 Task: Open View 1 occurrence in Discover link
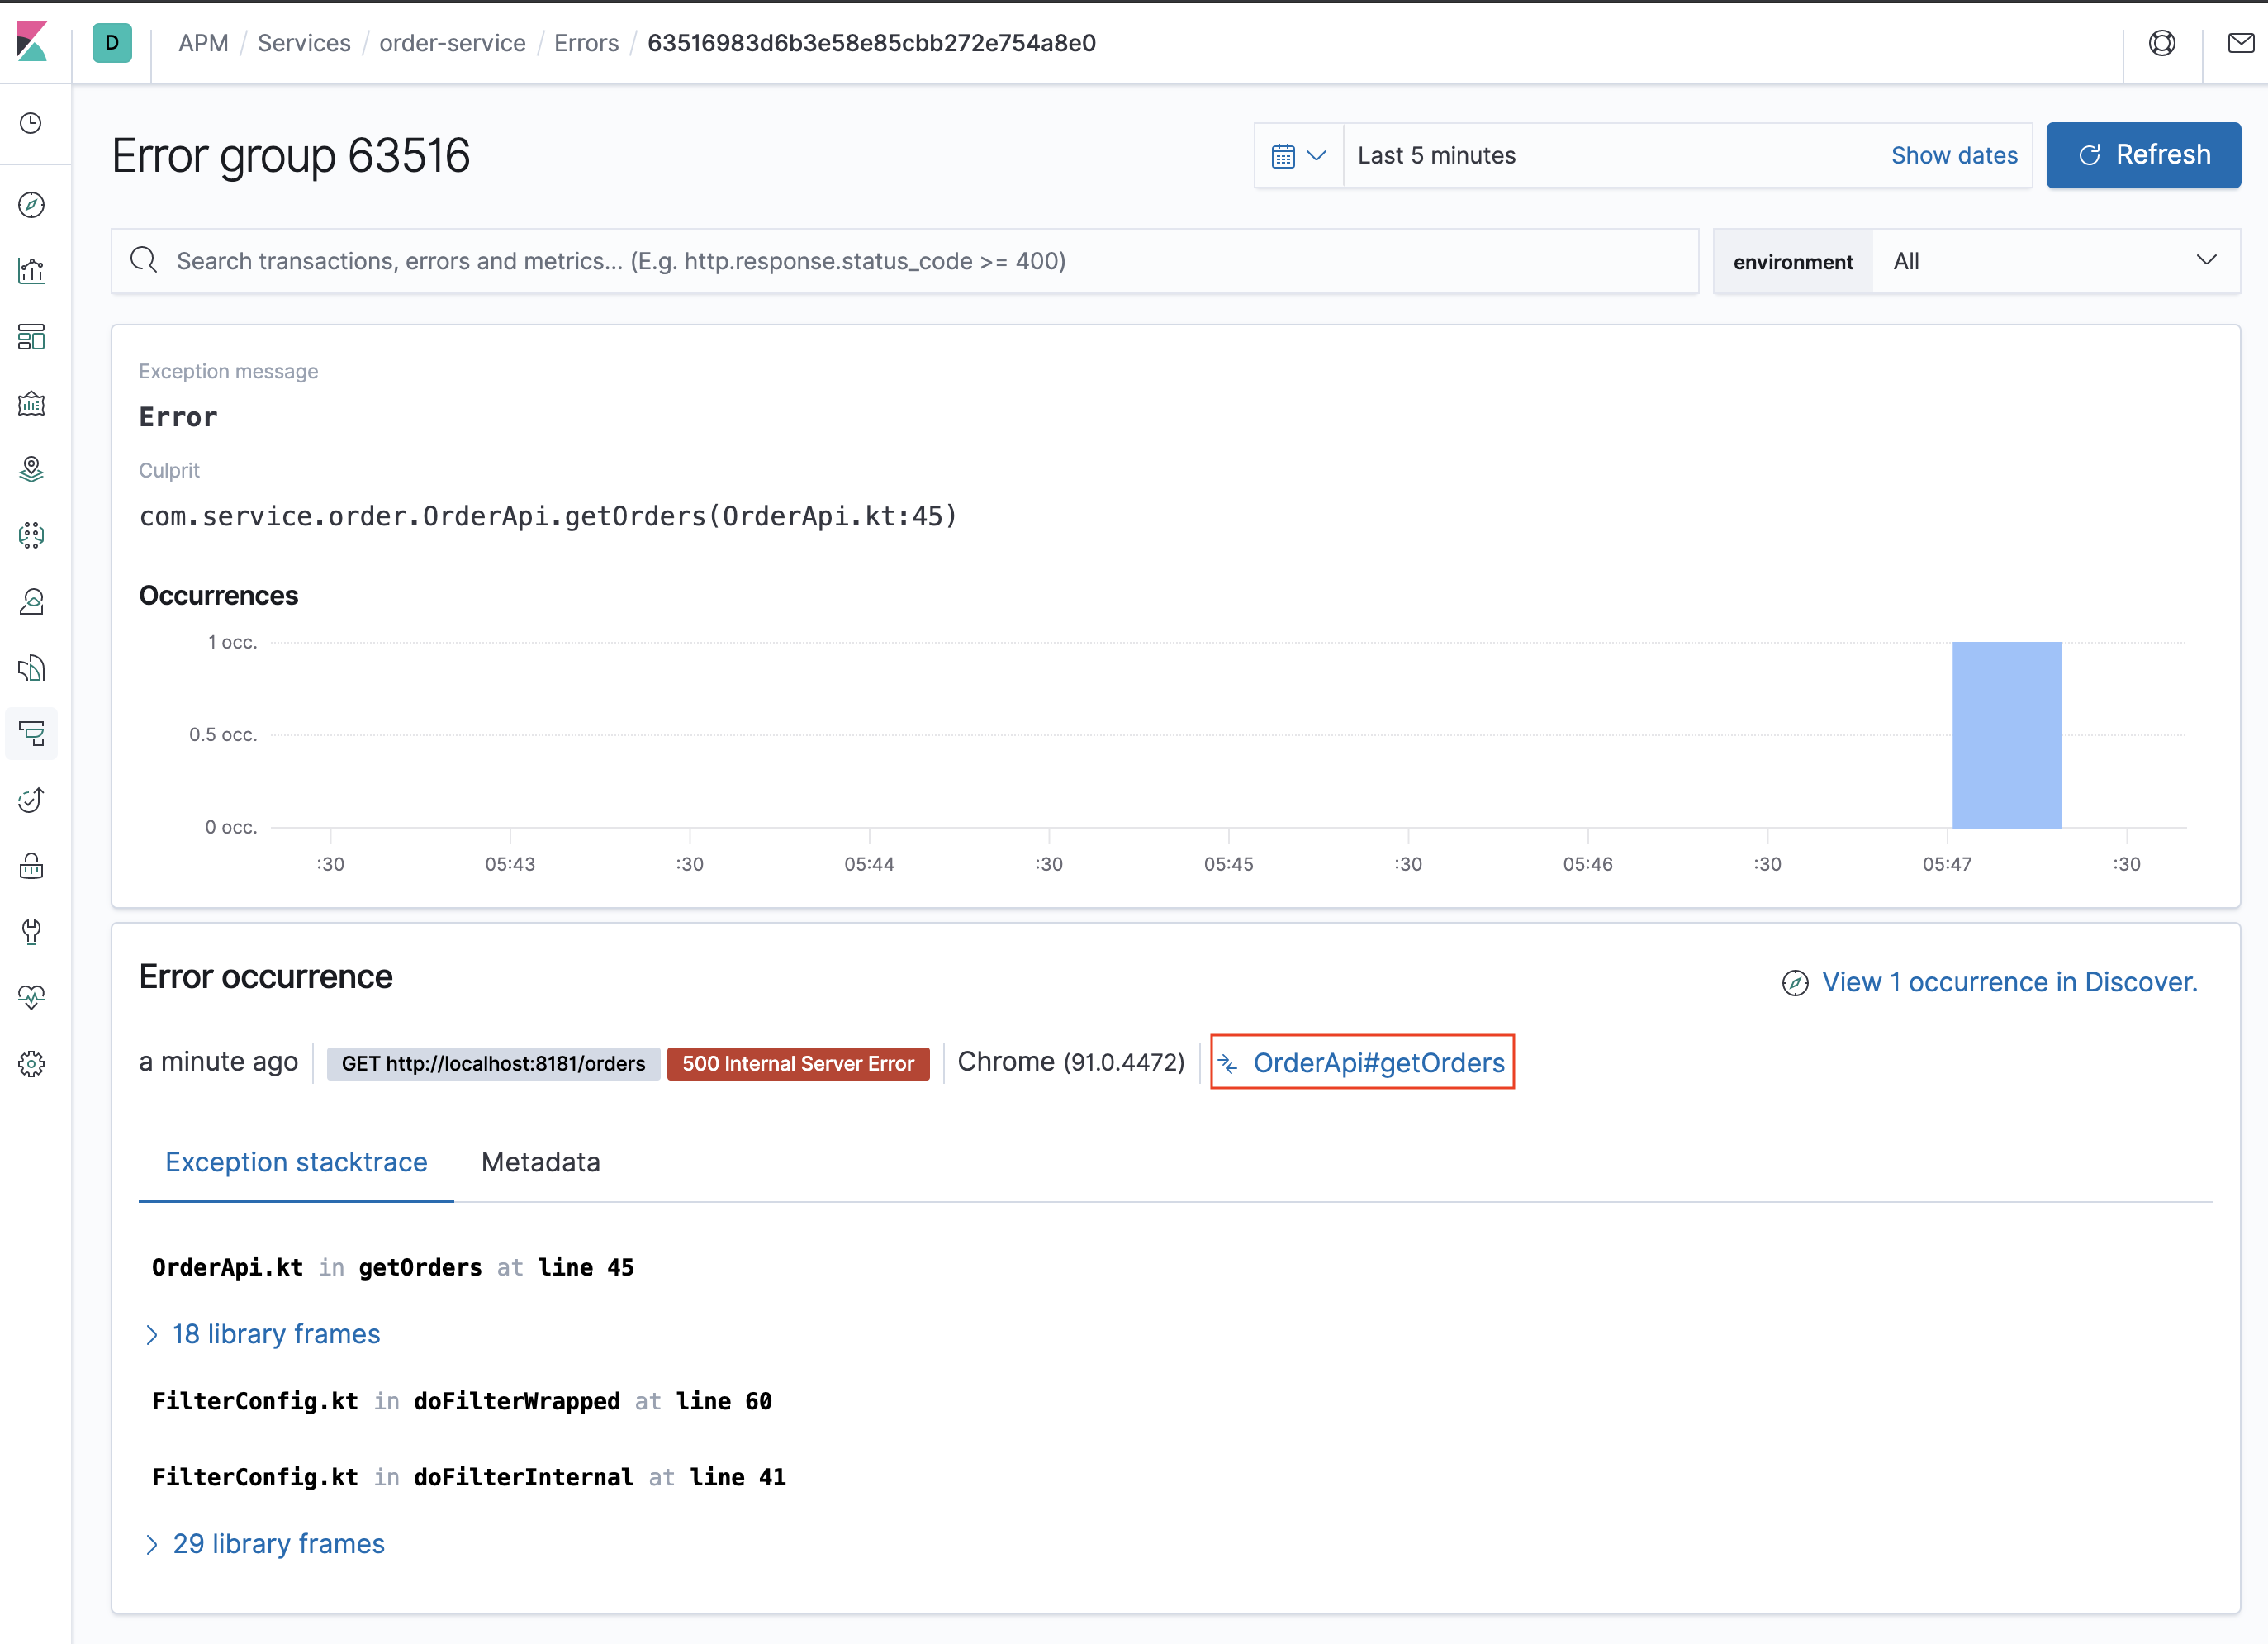tap(2008, 982)
